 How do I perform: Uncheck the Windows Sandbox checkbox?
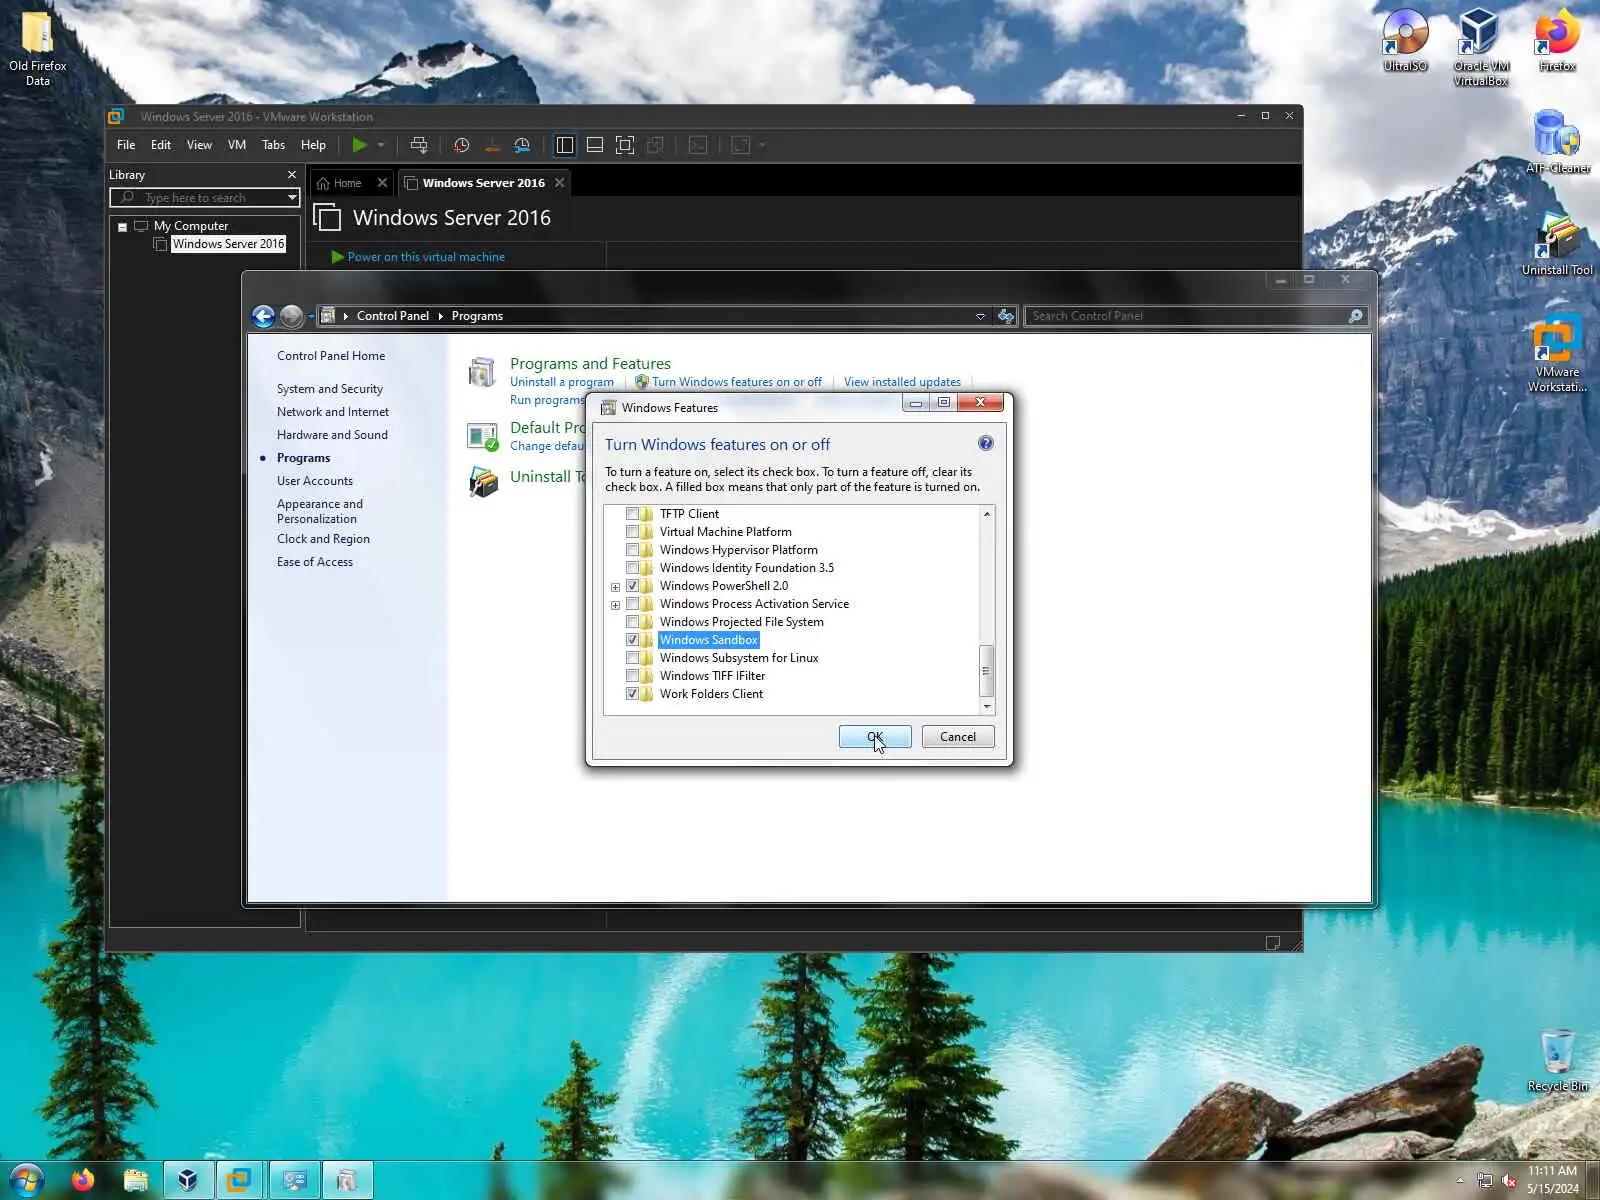point(632,640)
